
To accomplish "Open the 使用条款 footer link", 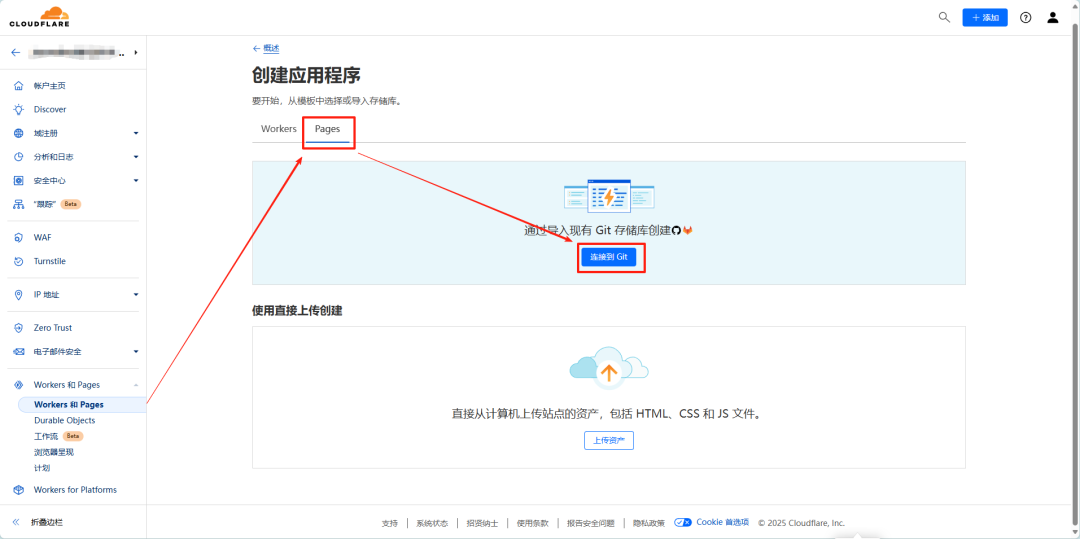I will (x=532, y=523).
